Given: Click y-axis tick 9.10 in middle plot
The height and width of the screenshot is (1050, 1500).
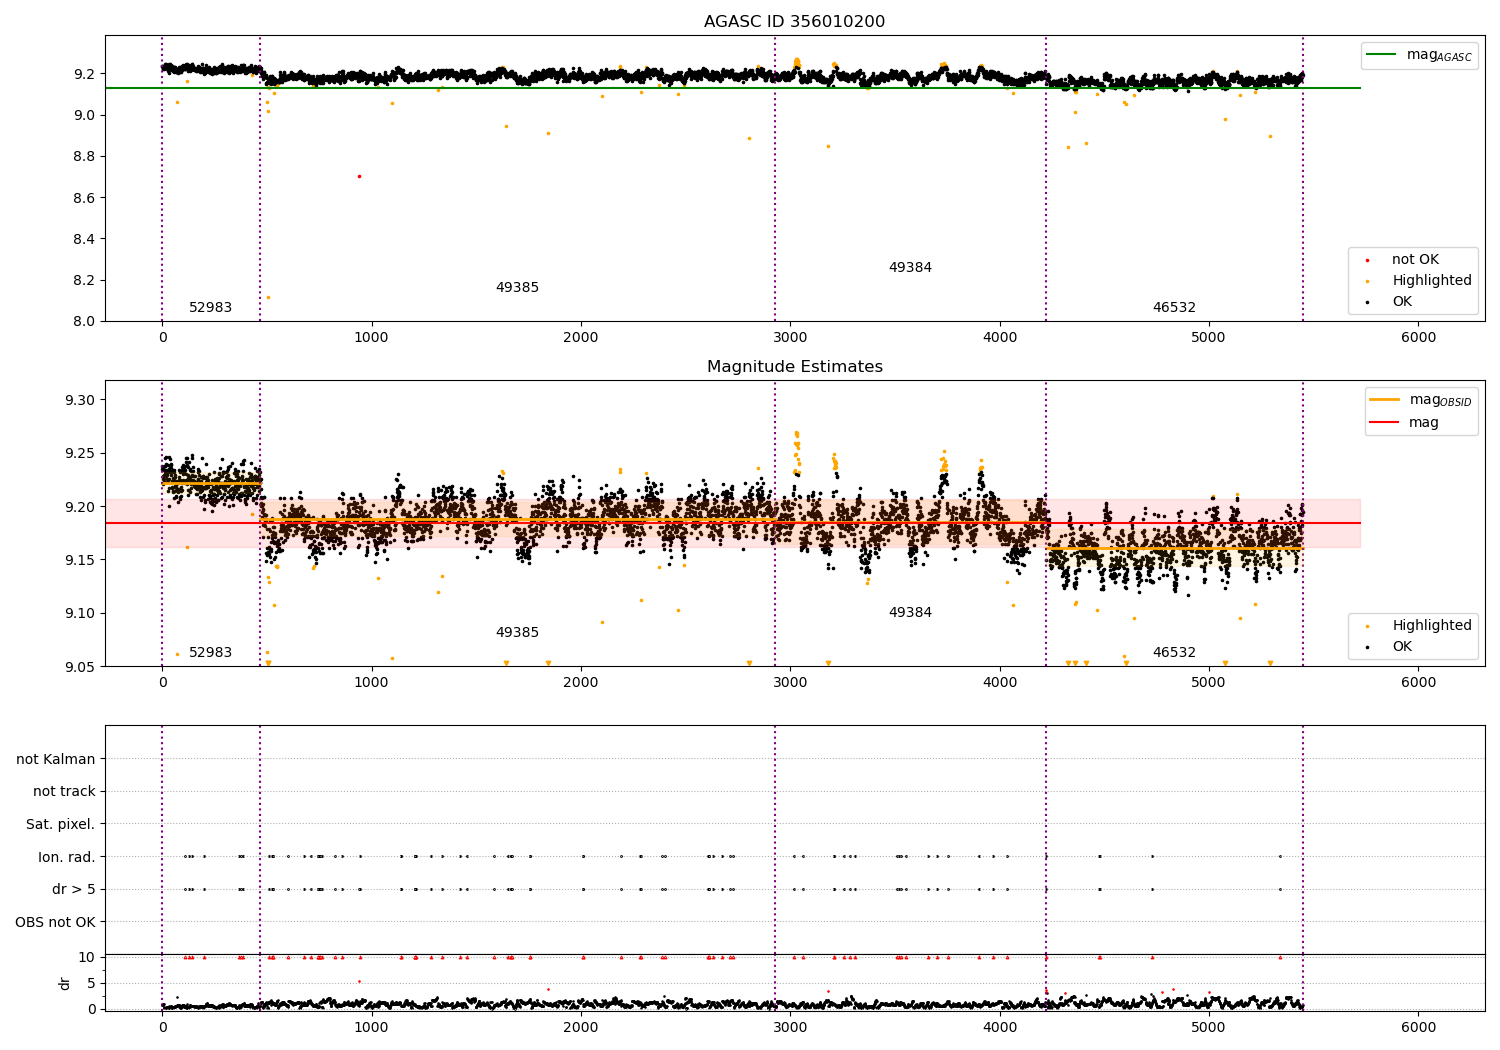Looking at the screenshot, I should coord(79,613).
